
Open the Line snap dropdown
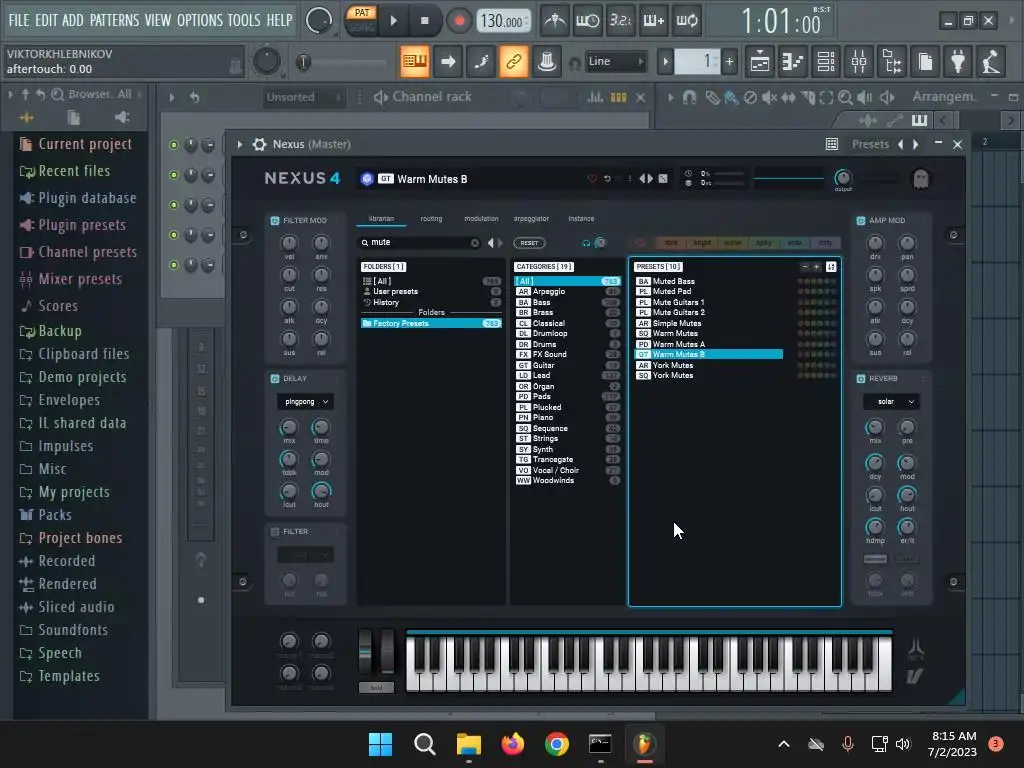point(614,61)
